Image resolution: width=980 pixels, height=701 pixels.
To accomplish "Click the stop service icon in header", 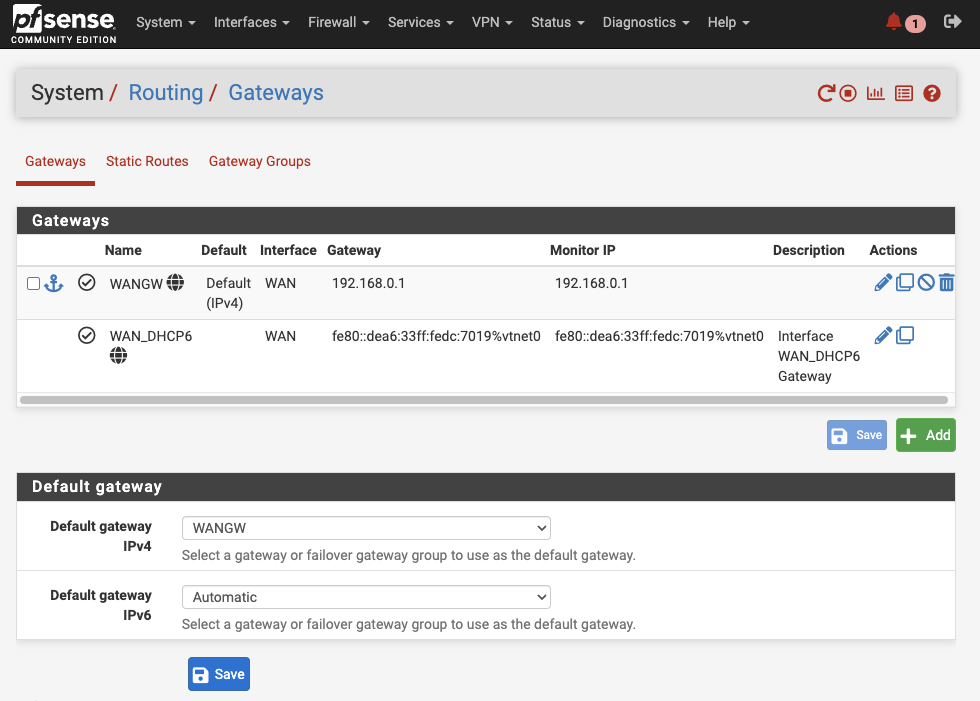I will point(848,93).
